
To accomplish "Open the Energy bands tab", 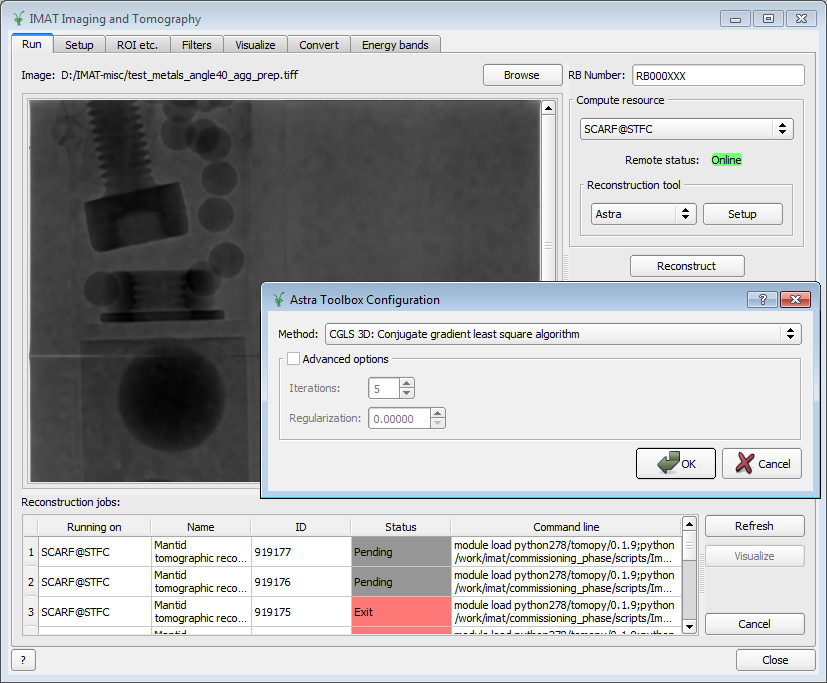I will 395,44.
